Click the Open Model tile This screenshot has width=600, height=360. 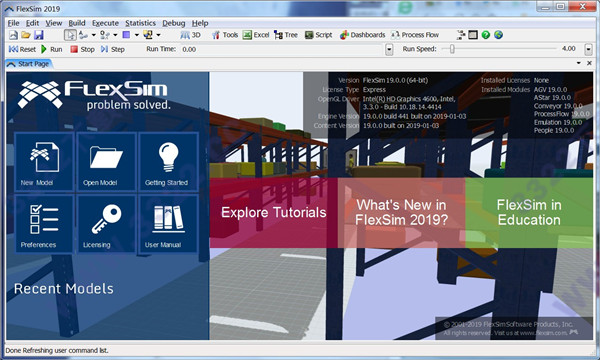[x=106, y=161]
